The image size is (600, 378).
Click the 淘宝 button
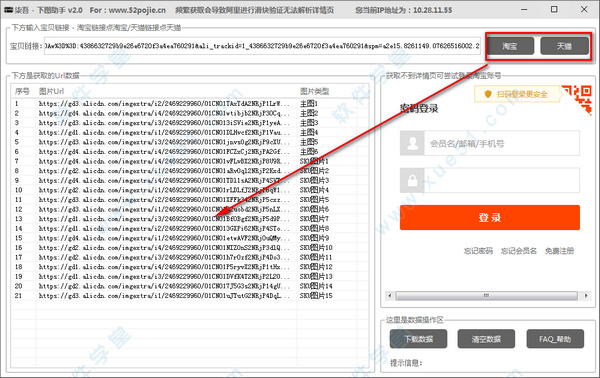(510, 46)
